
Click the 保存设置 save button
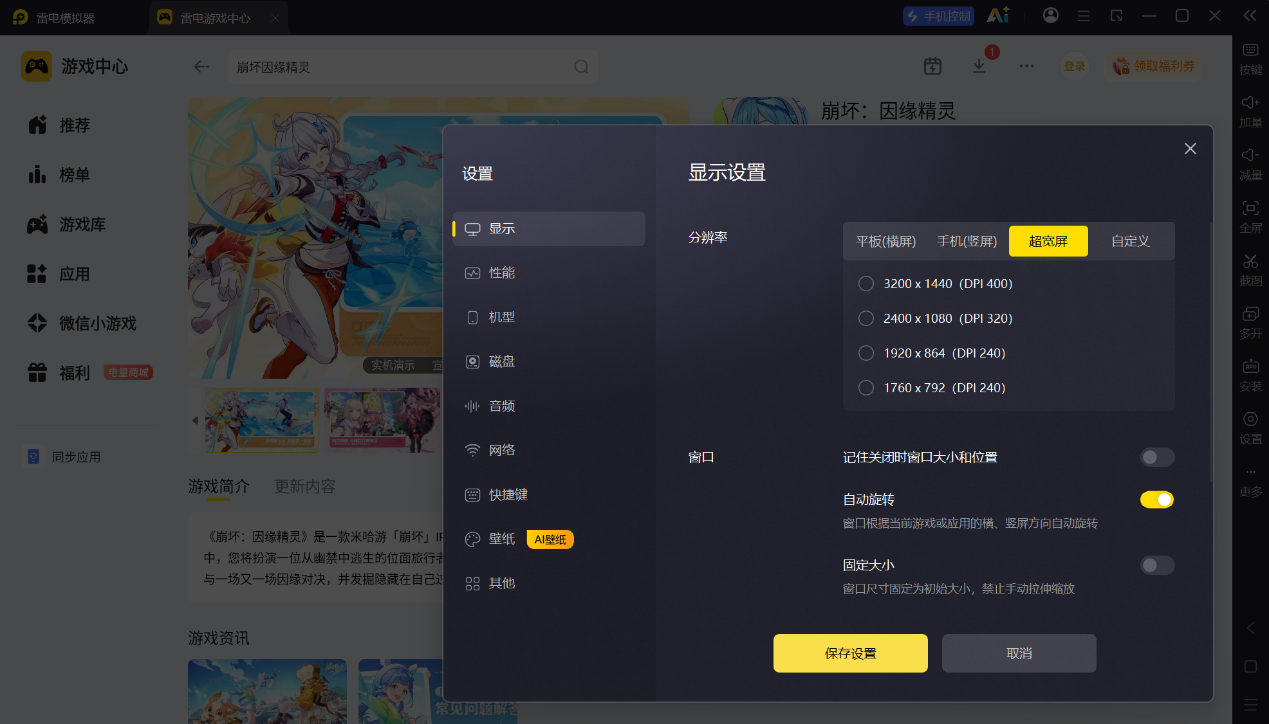(x=850, y=653)
